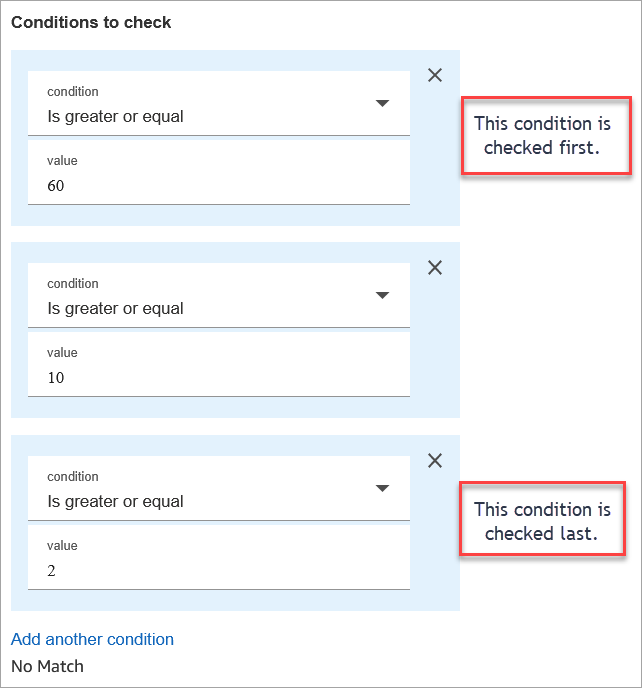The image size is (642, 688).
Task: Focus the value field containing 10
Action: 218,377
